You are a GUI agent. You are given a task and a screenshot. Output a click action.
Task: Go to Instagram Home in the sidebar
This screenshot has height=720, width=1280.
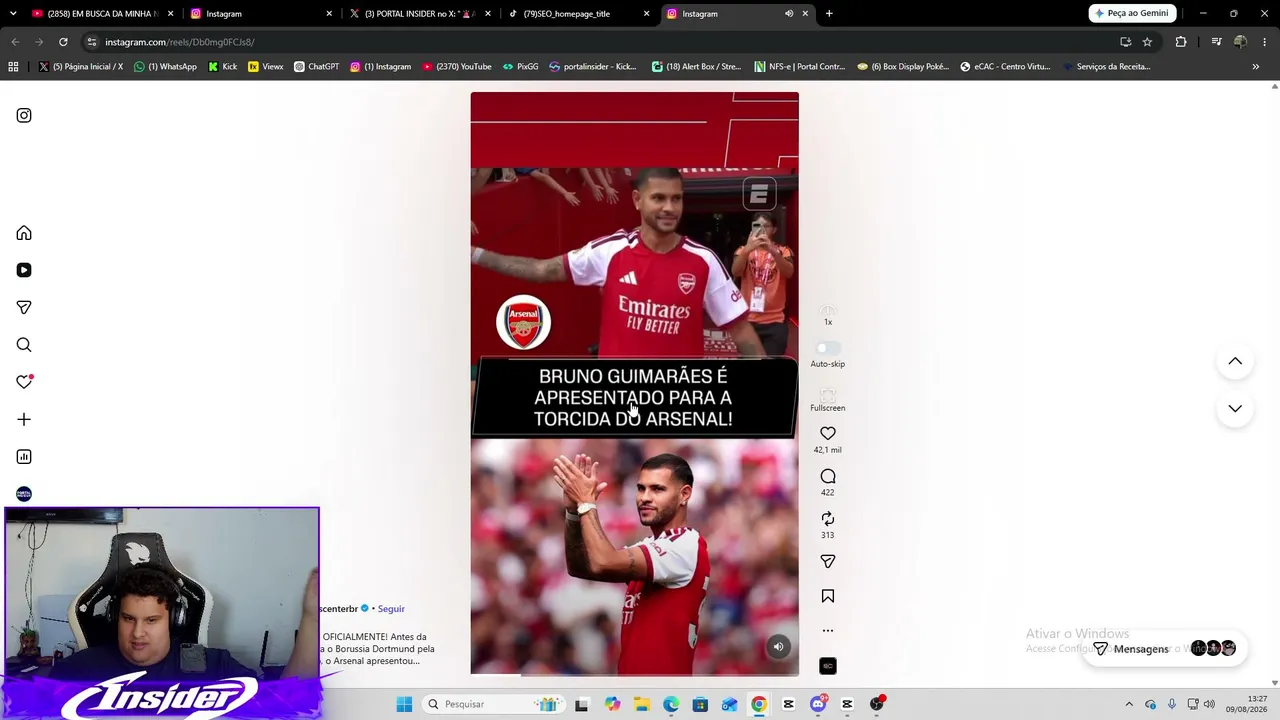pyautogui.click(x=24, y=233)
